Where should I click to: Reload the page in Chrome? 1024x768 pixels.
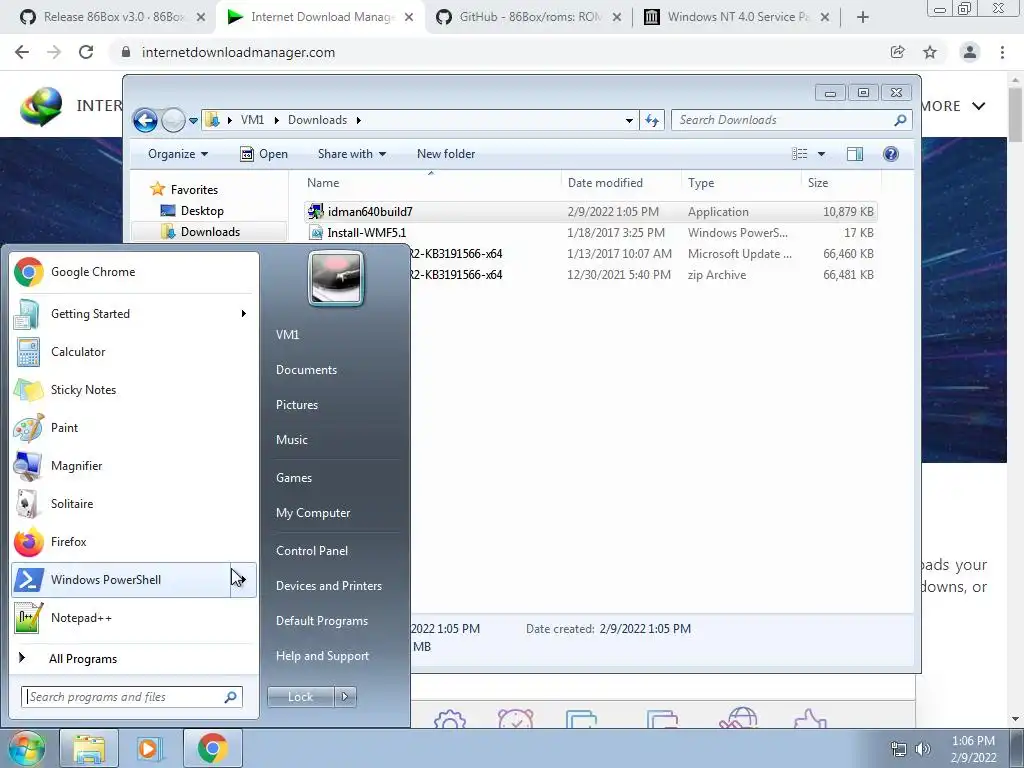86,52
